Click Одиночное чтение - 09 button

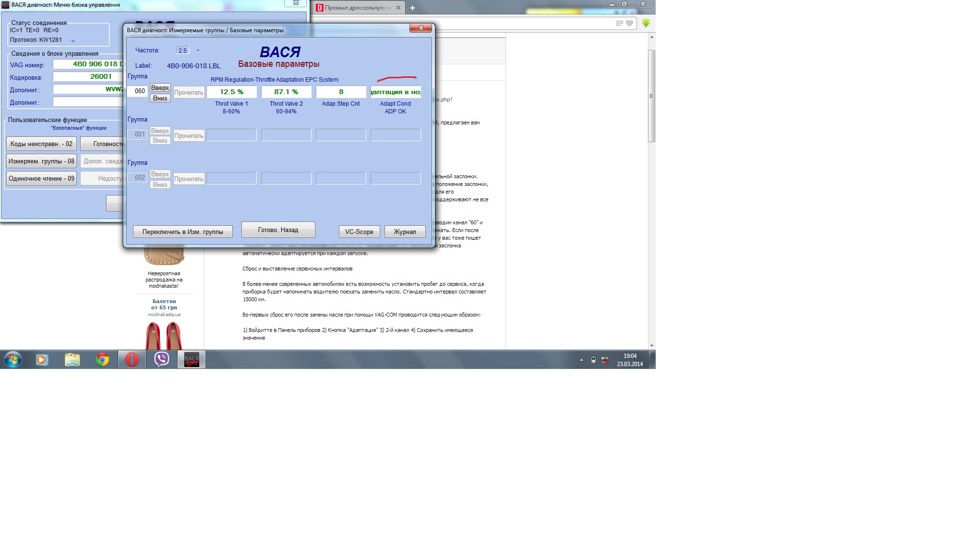[x=41, y=178]
